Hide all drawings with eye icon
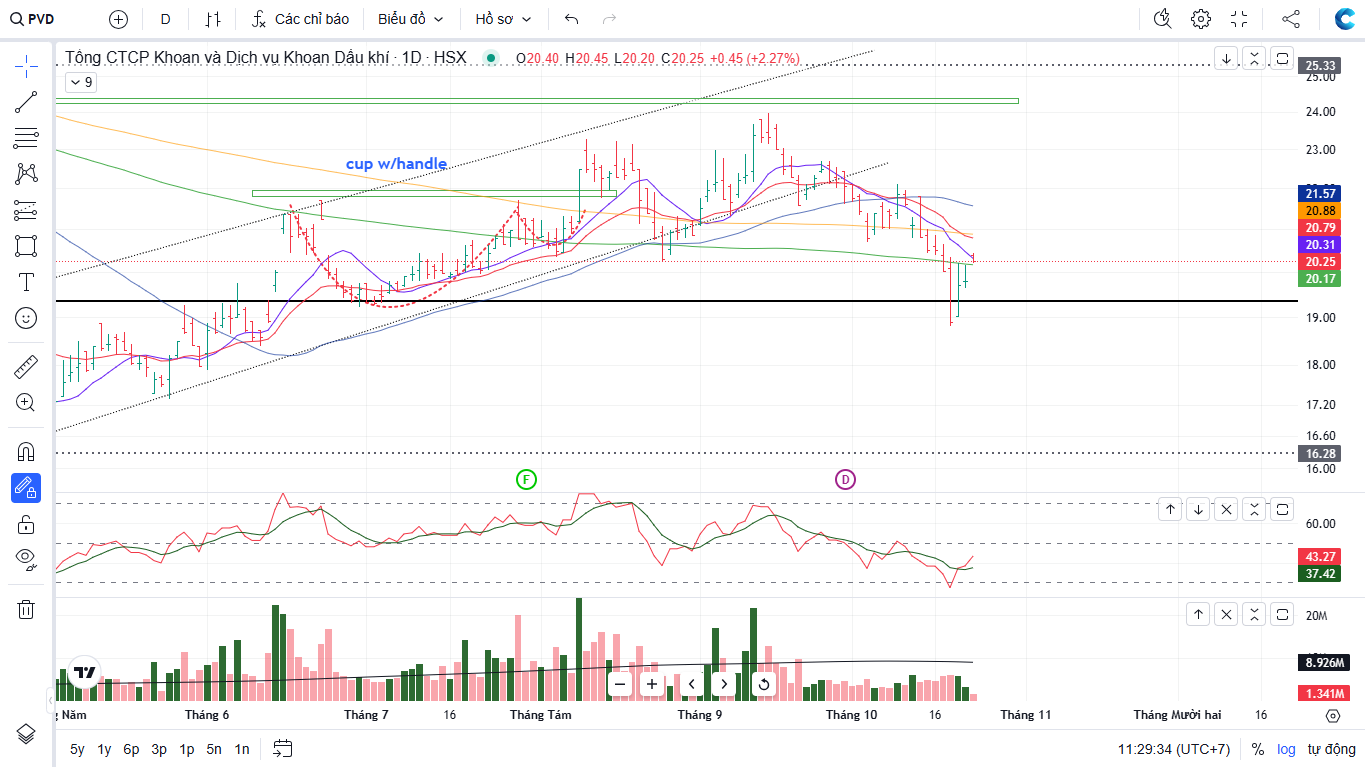This screenshot has height=767, width=1365. coord(26,558)
